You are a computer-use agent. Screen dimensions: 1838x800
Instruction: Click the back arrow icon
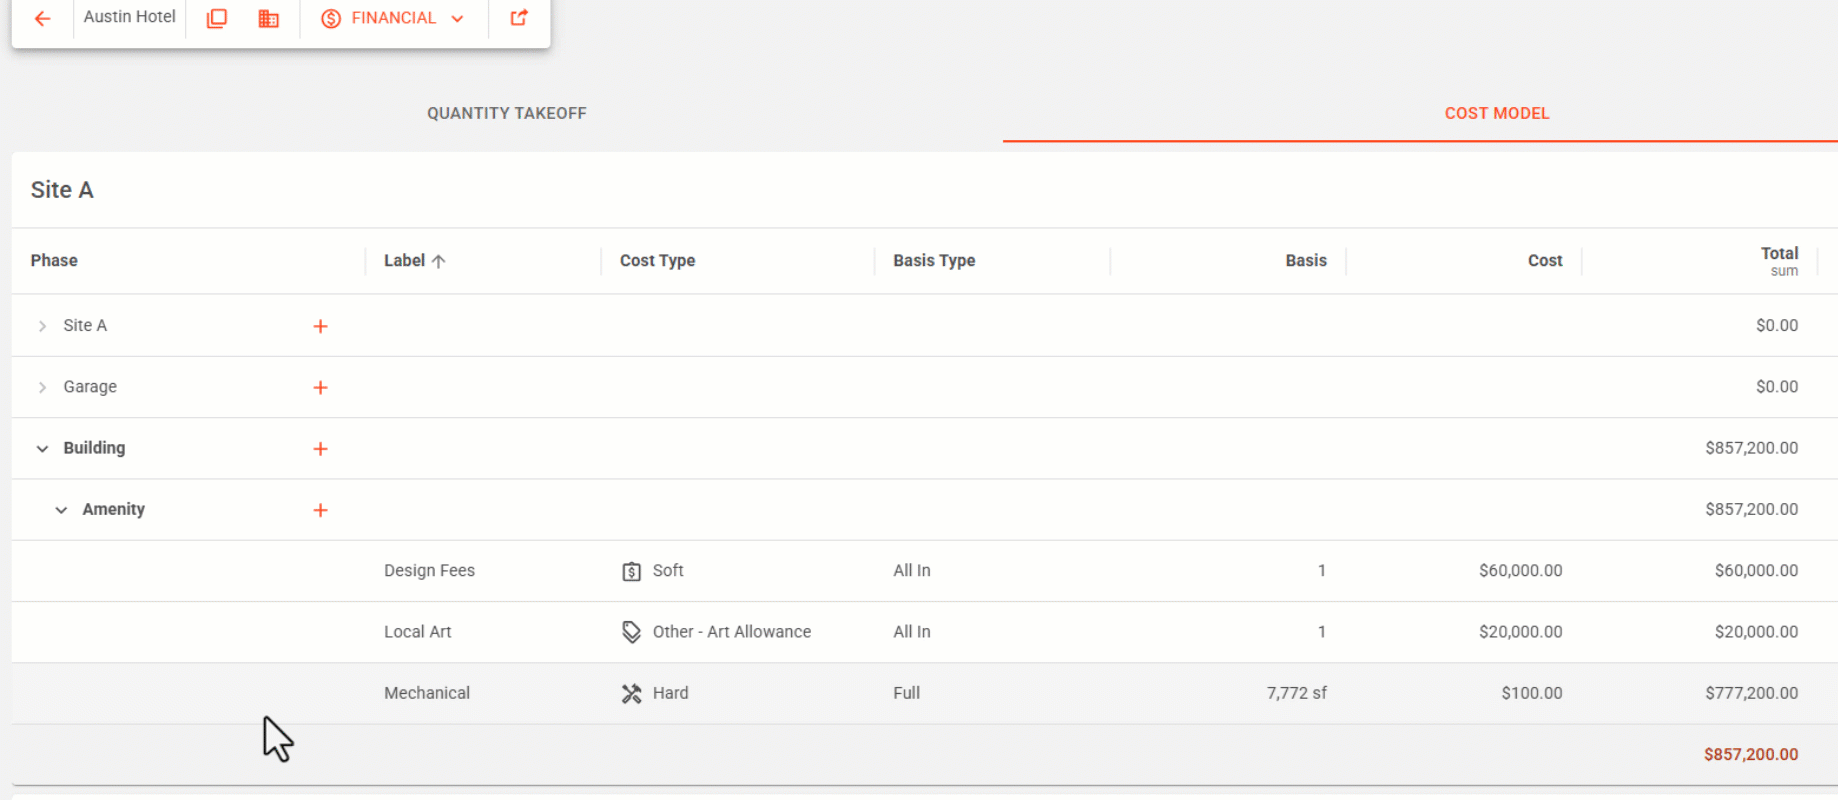pyautogui.click(x=42, y=18)
